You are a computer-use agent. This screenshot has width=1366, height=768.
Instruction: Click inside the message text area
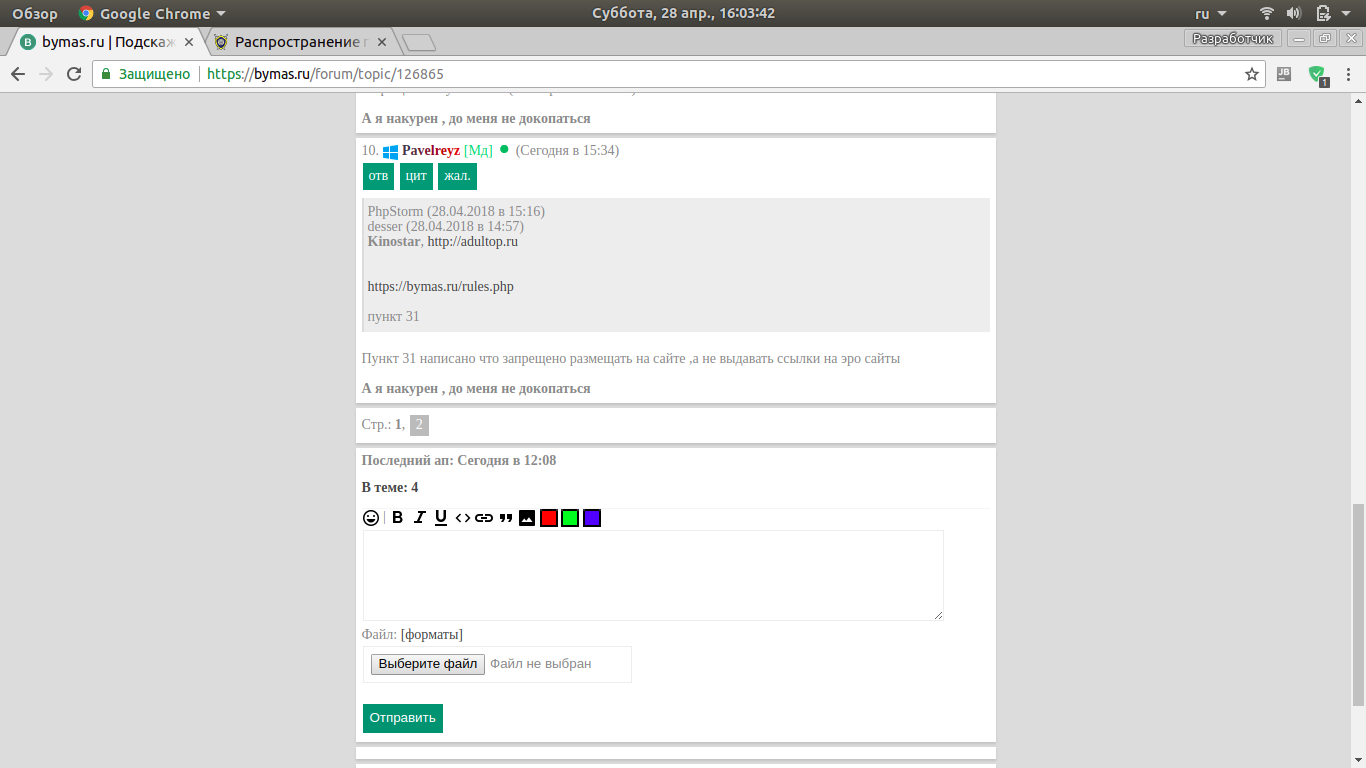[652, 575]
